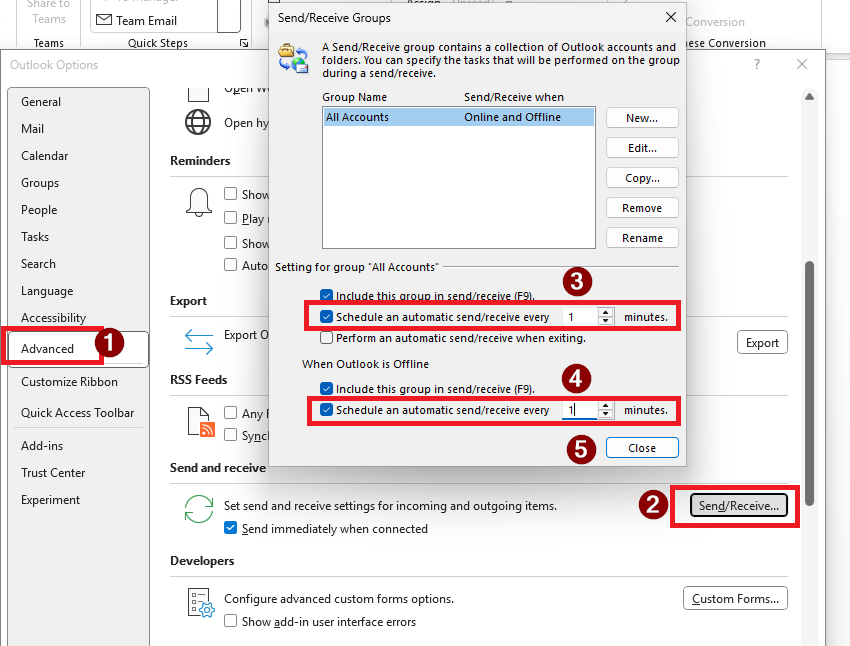Toggle Include this group under All Accounts setting

[326, 295]
